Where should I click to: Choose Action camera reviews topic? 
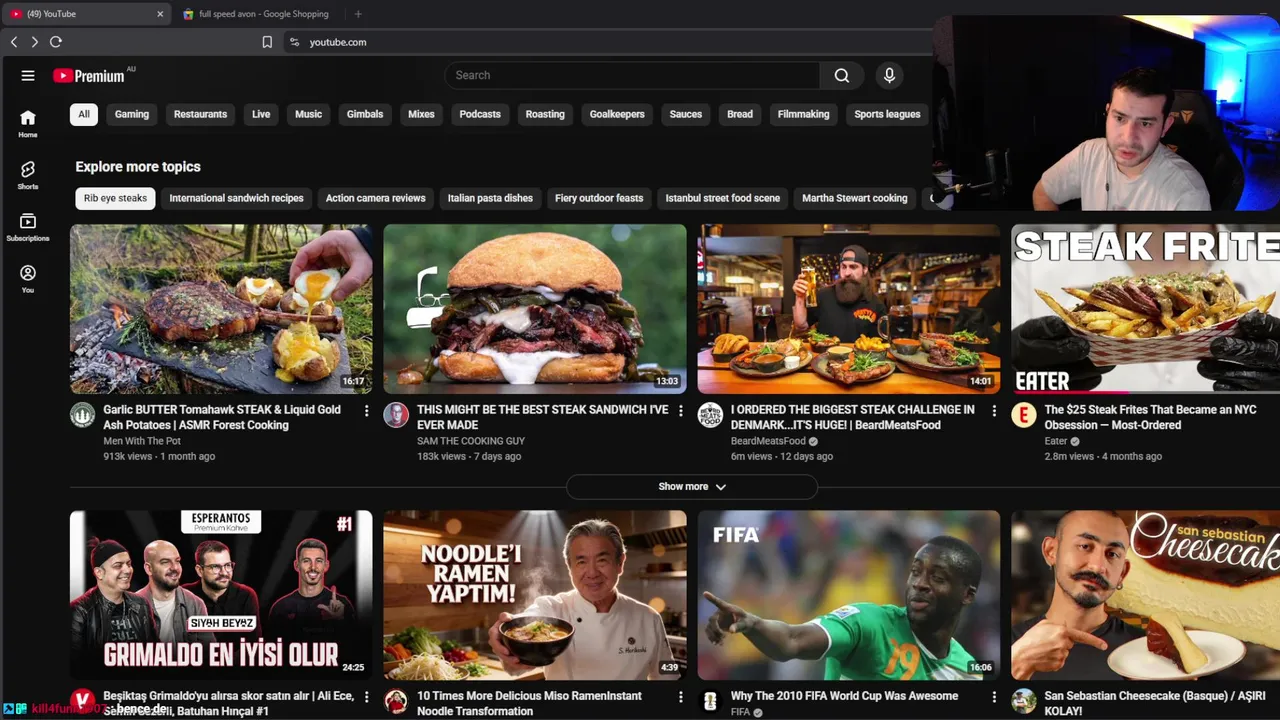pyautogui.click(x=375, y=198)
